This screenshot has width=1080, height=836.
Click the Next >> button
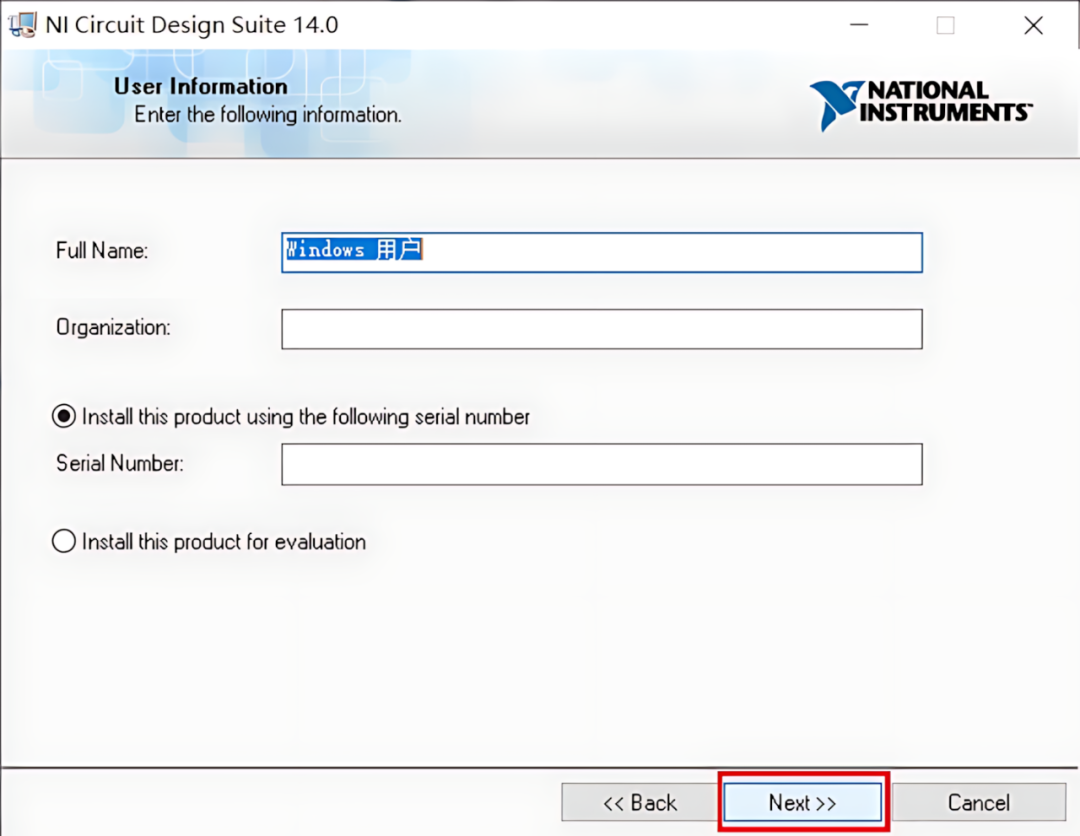click(802, 802)
